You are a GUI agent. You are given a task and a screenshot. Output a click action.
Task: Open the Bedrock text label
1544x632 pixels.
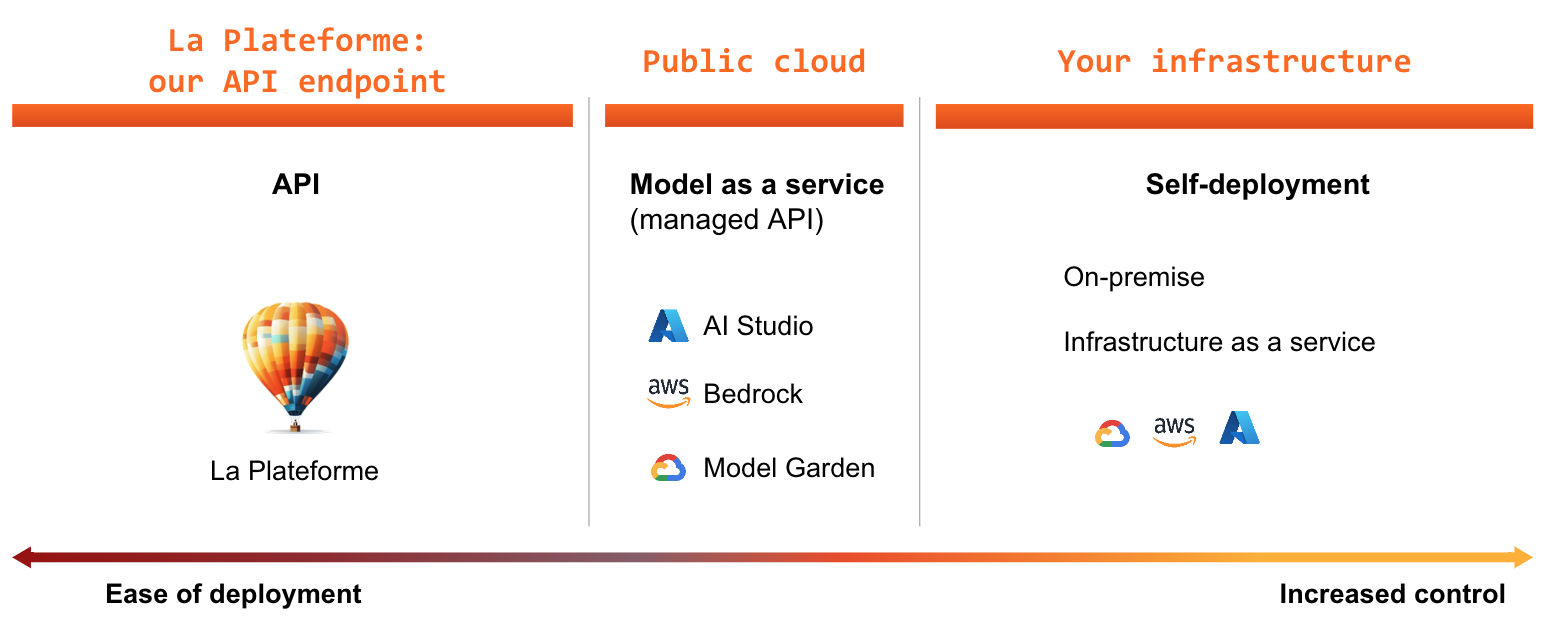[753, 394]
